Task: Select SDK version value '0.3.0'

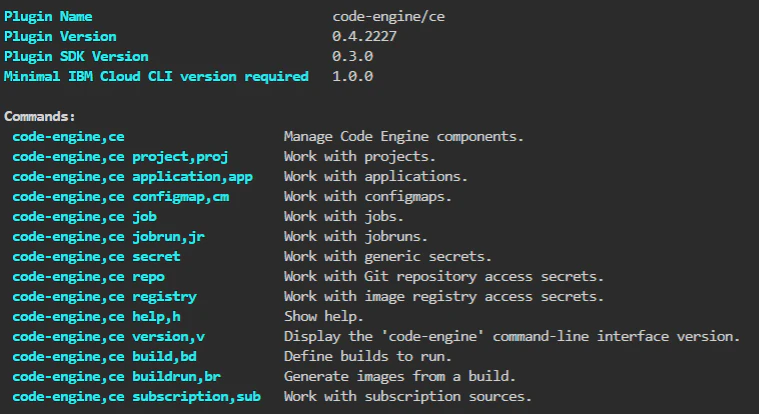Action: click(x=352, y=56)
